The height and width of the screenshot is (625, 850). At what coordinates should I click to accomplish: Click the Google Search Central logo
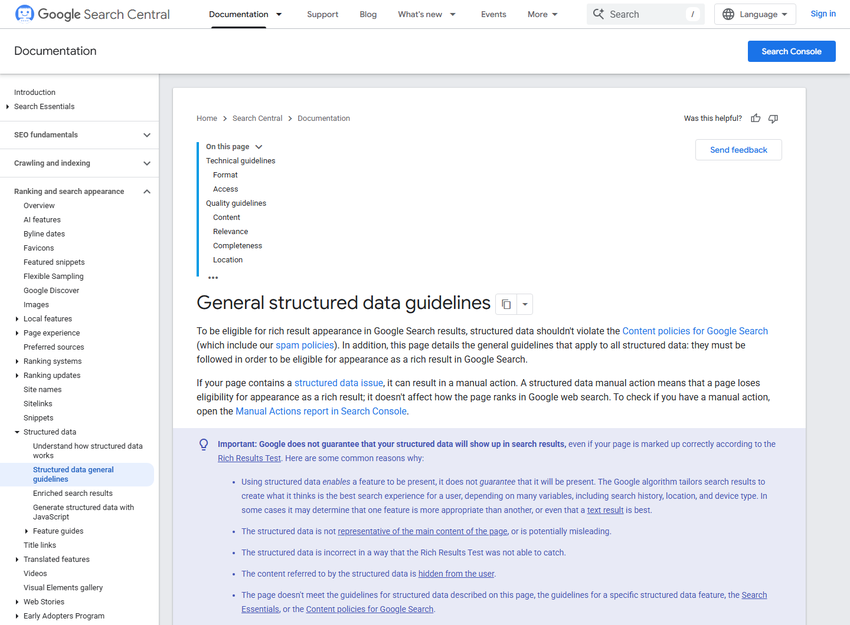click(92, 14)
